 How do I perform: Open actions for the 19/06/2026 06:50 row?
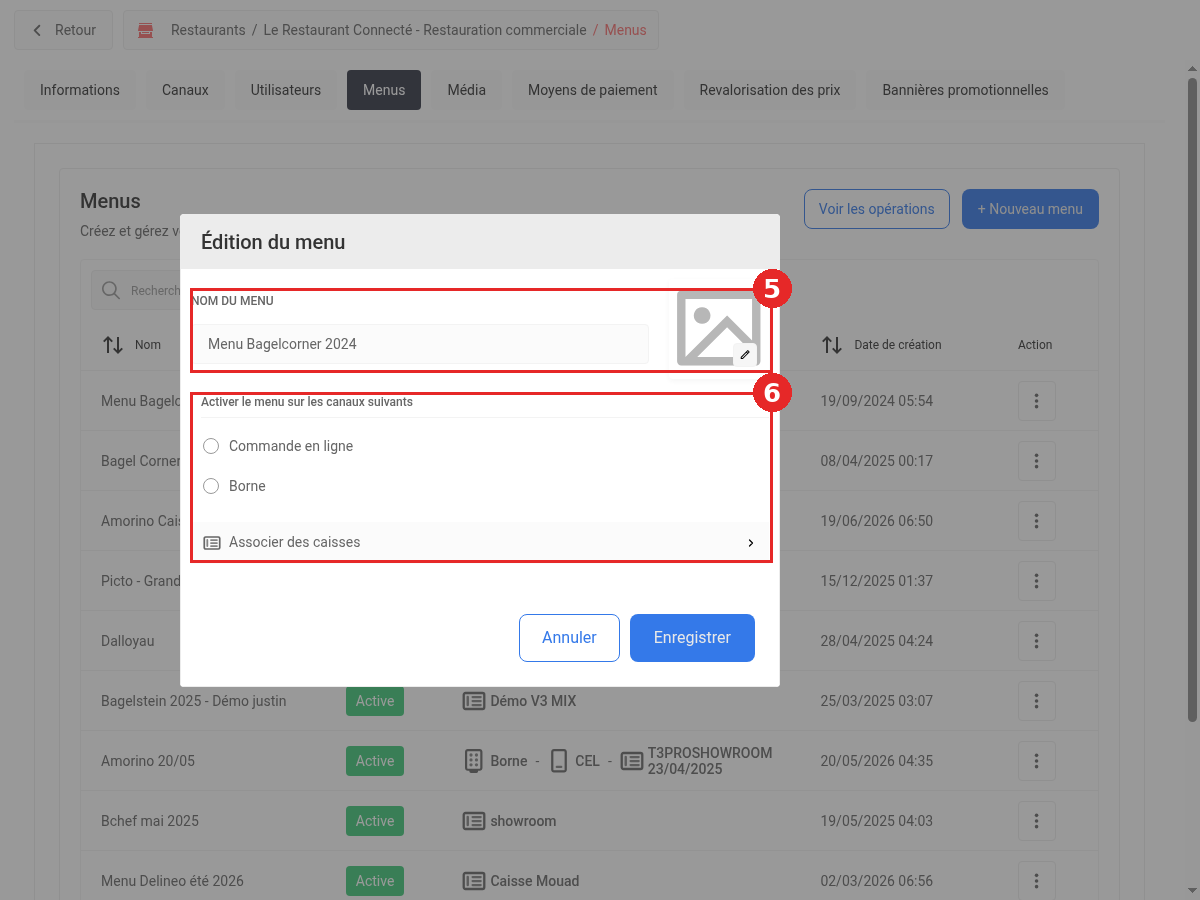pos(1037,521)
